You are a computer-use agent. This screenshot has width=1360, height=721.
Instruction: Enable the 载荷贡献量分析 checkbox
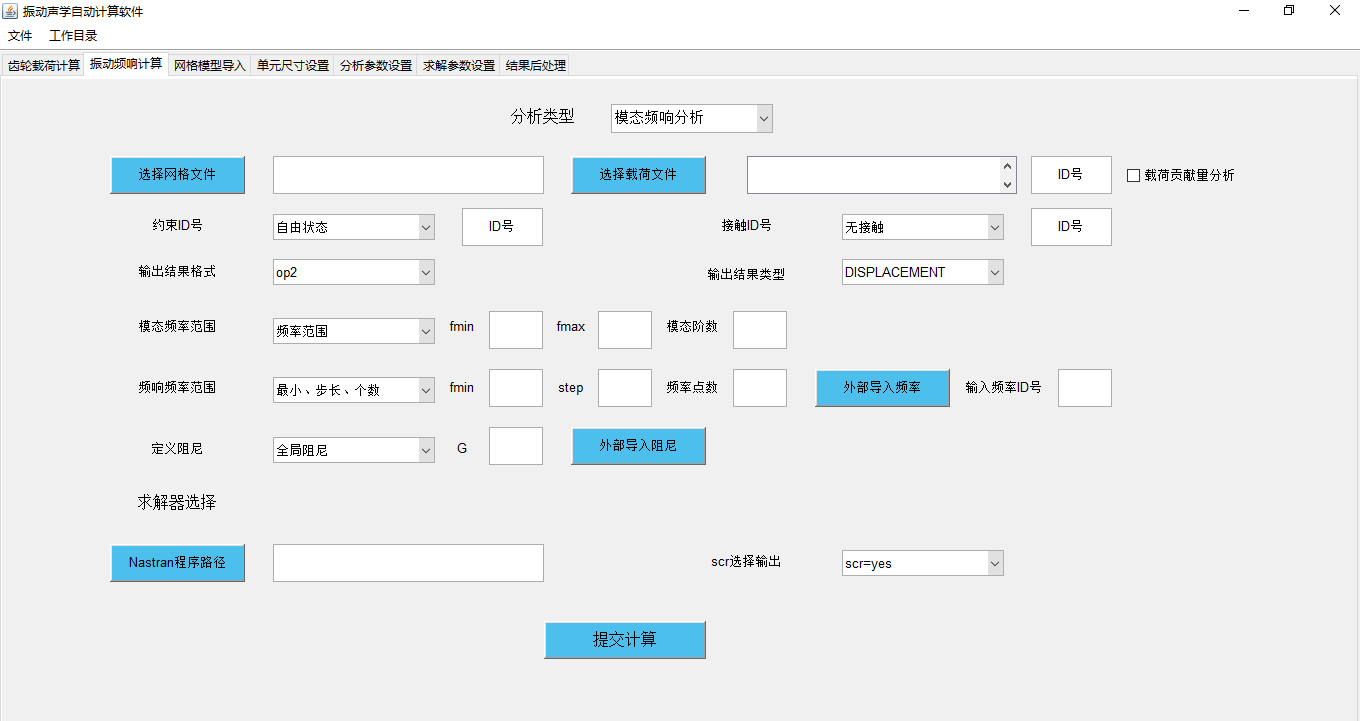(x=1133, y=175)
